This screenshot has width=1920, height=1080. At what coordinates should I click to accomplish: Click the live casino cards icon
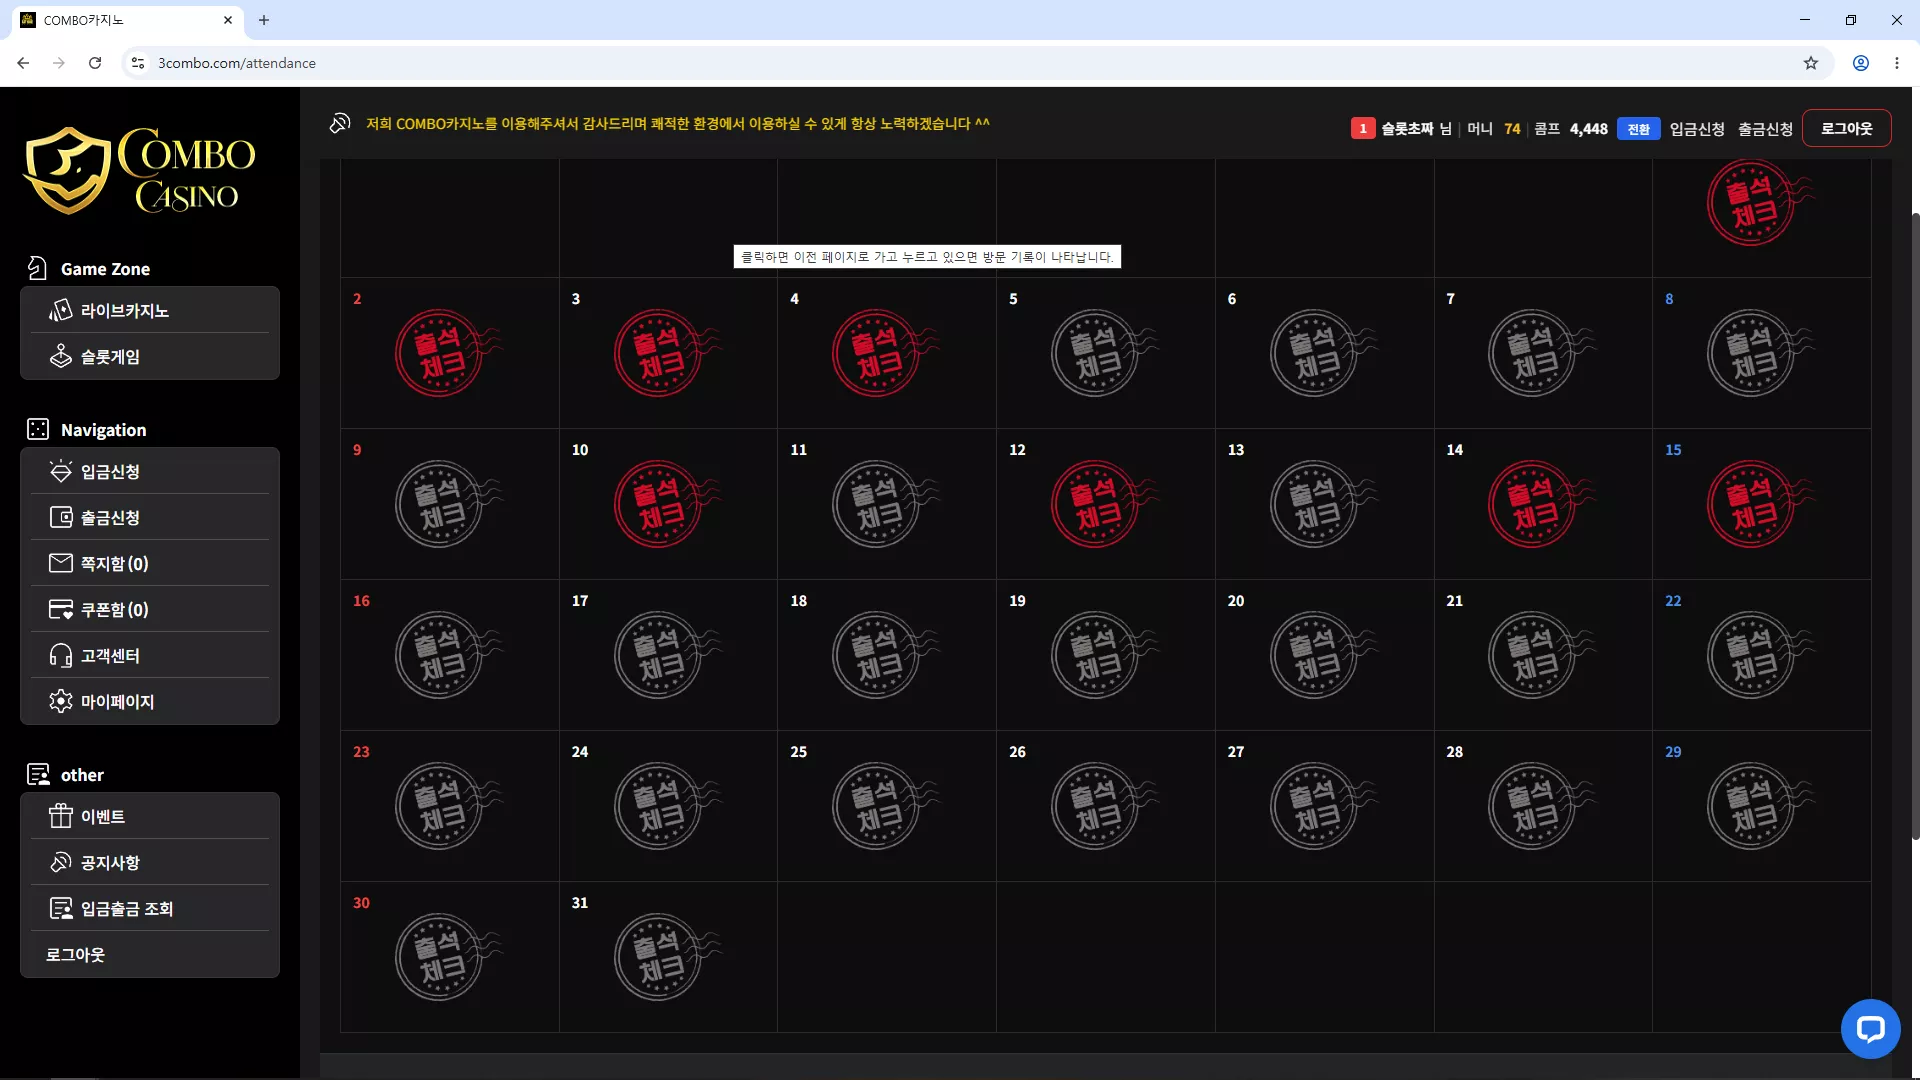coord(61,310)
